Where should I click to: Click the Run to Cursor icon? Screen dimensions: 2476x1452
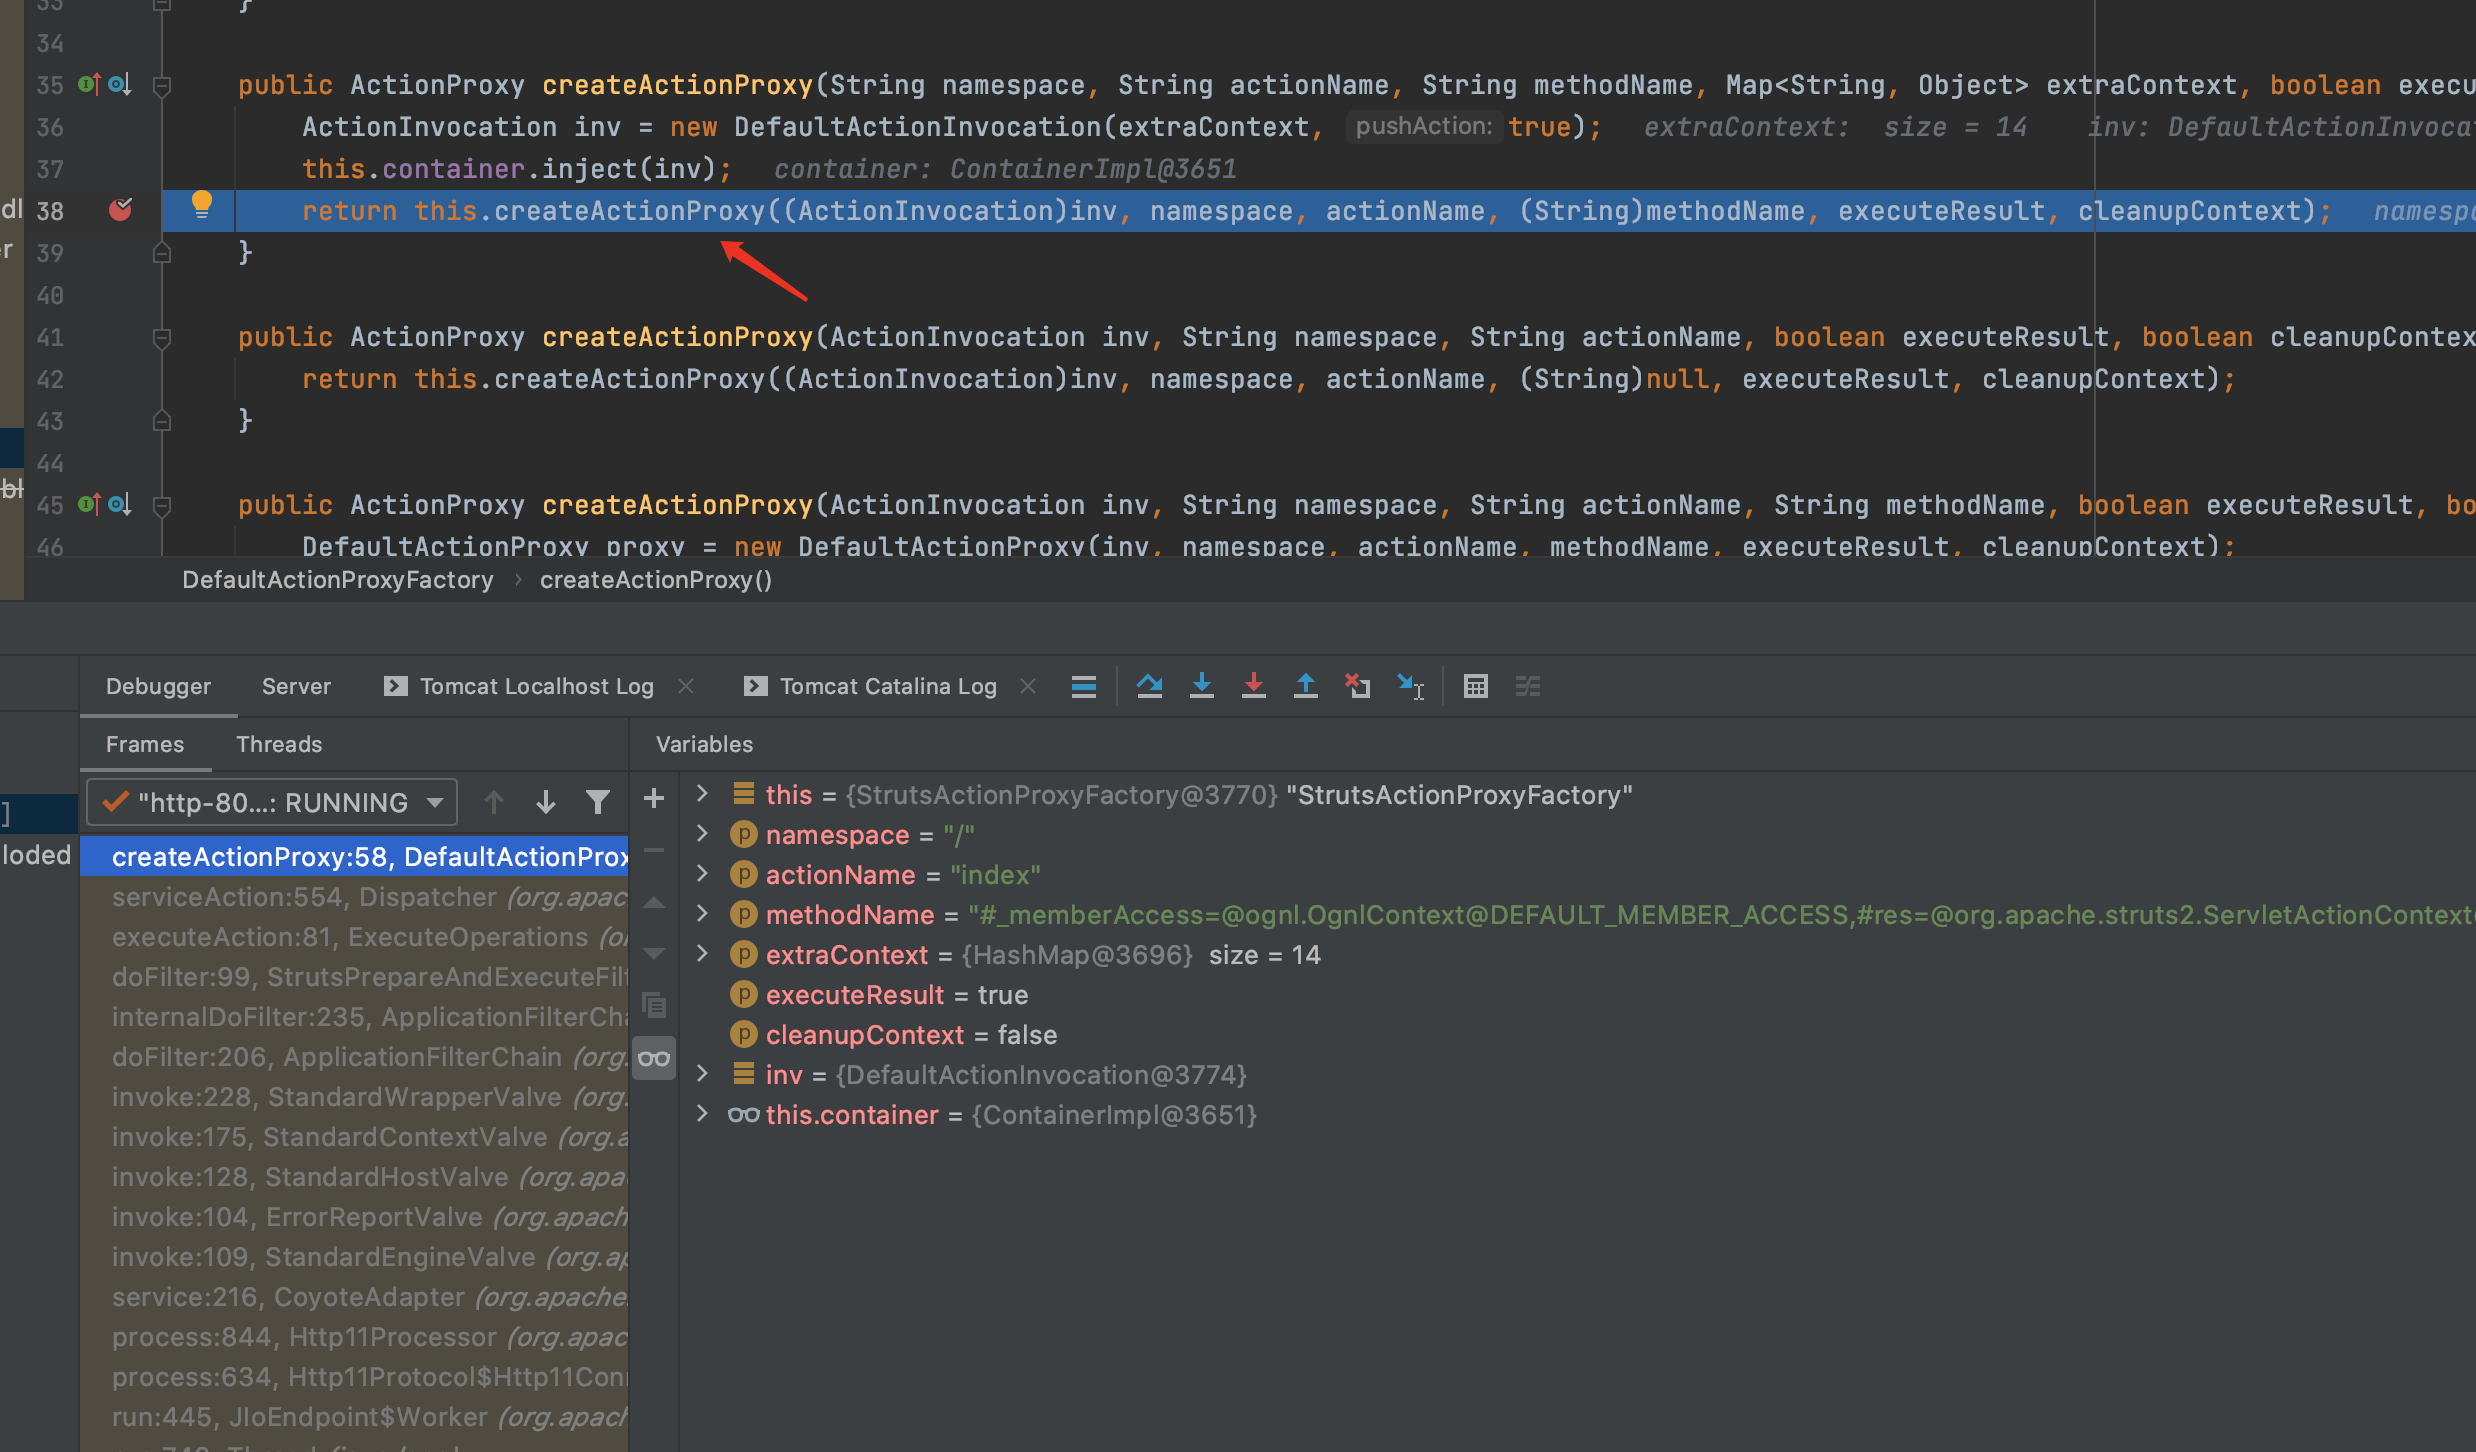1411,686
